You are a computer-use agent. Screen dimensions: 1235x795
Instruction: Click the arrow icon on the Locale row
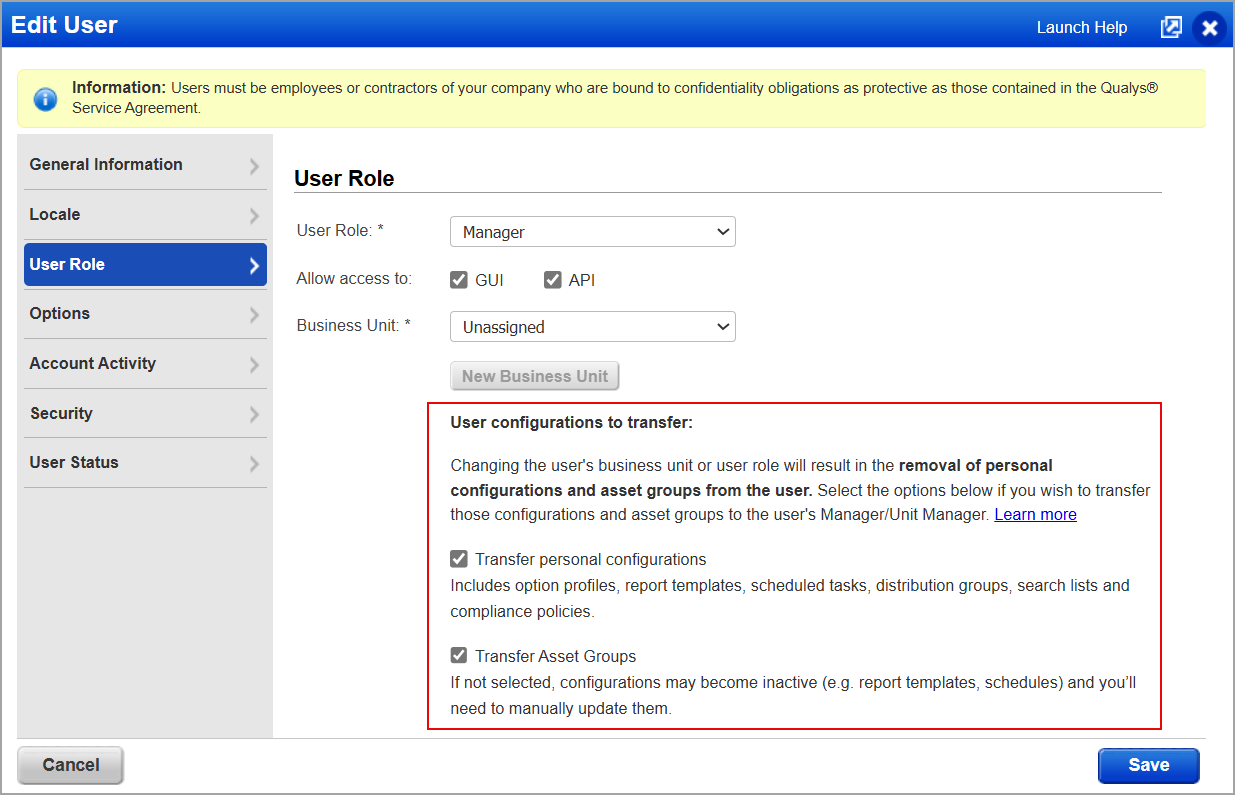[254, 214]
